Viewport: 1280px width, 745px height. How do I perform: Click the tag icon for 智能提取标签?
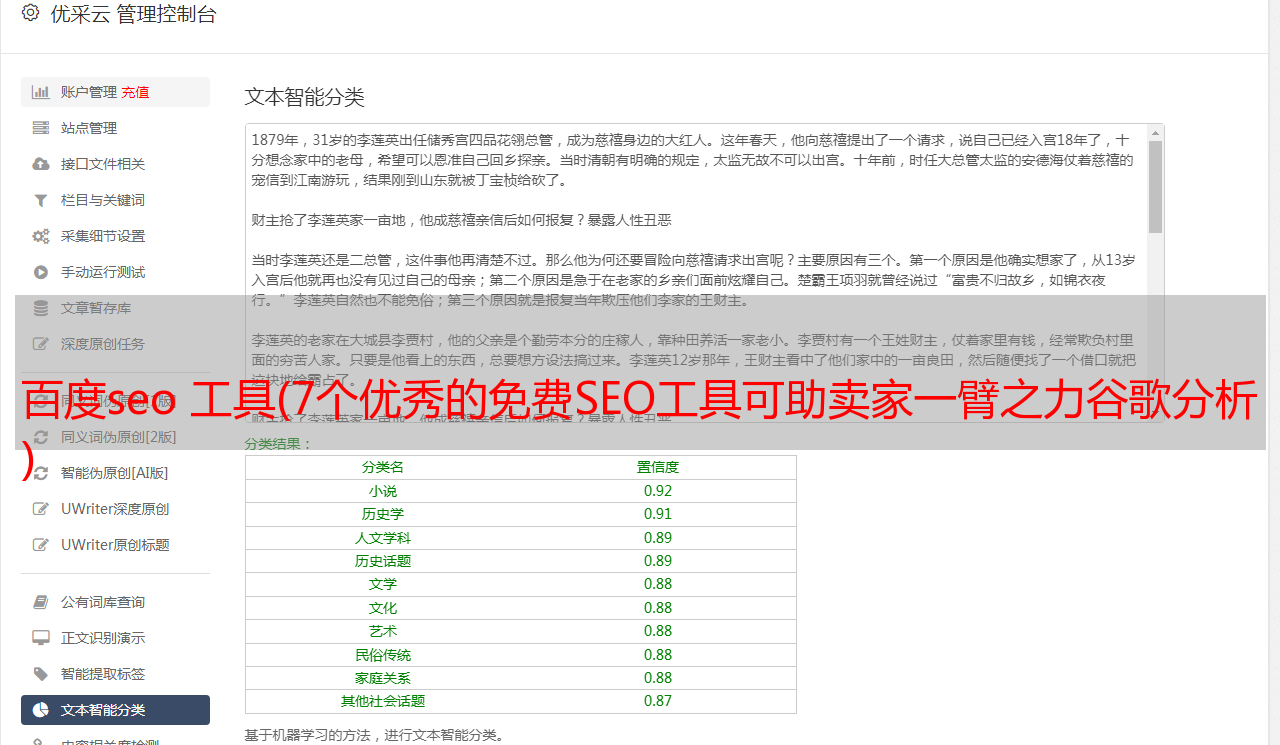coord(41,674)
